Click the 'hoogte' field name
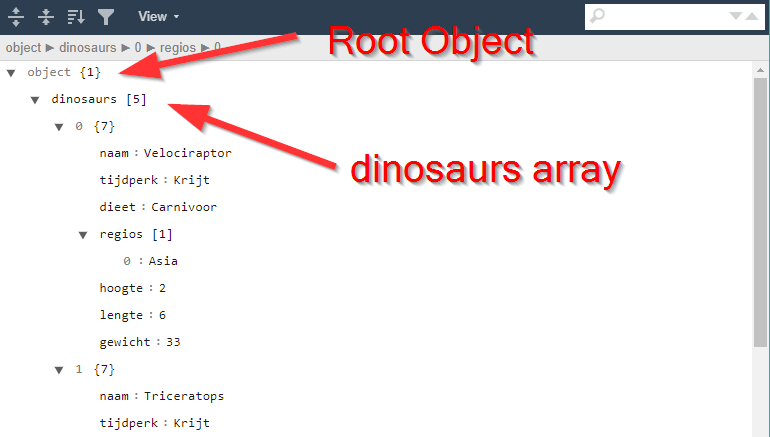770x437 pixels. [121, 288]
